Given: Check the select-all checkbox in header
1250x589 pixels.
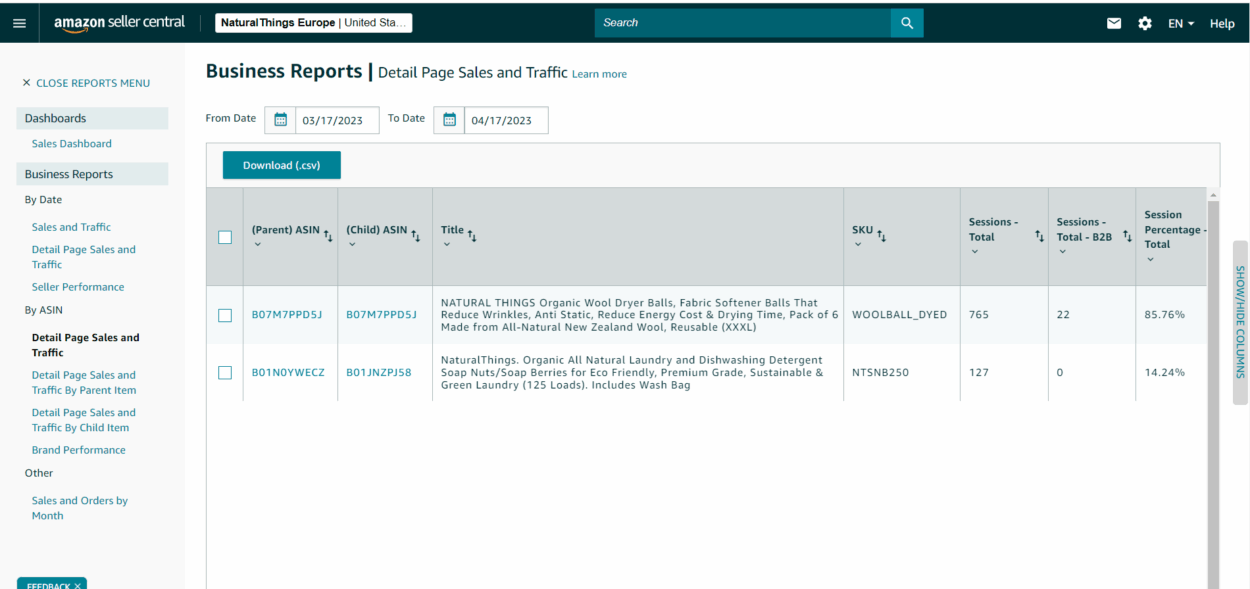Looking at the screenshot, I should pos(225,237).
